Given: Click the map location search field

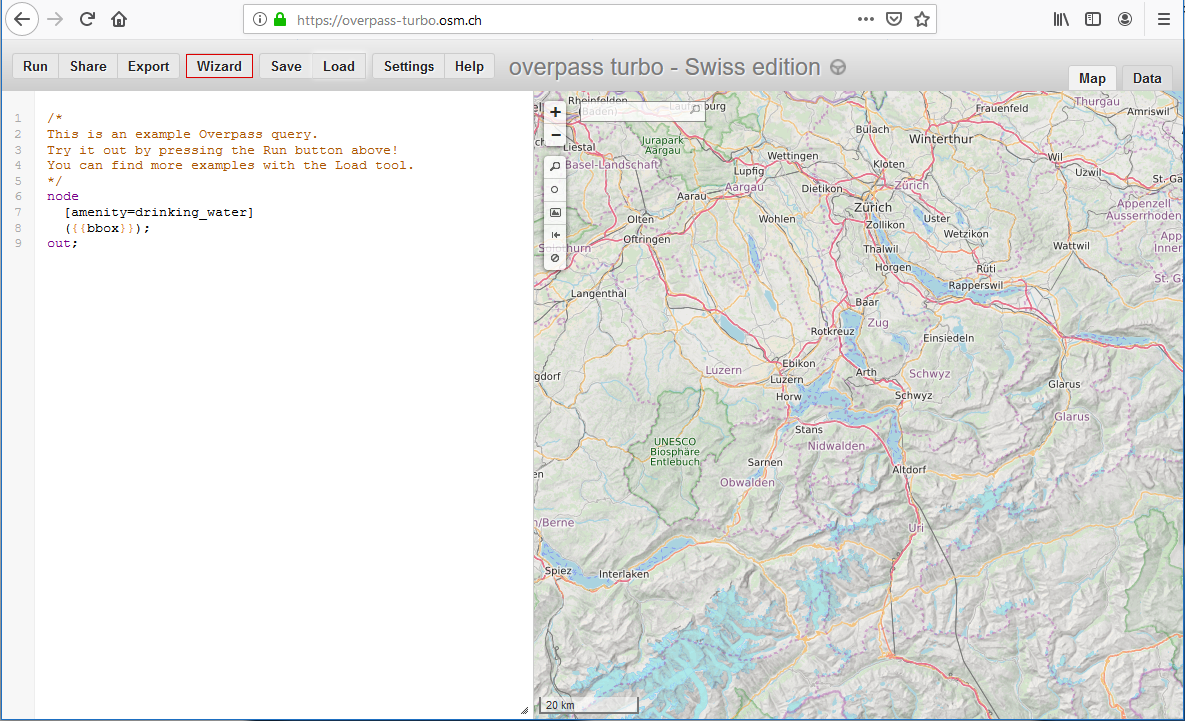Looking at the screenshot, I should coord(635,111).
